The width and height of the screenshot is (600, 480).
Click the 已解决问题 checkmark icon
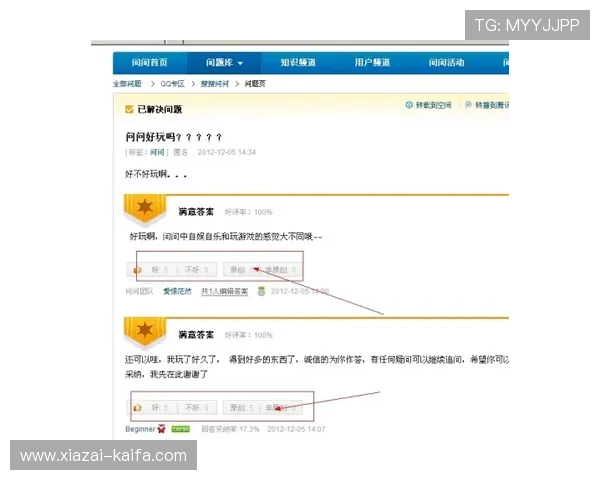click(x=129, y=109)
